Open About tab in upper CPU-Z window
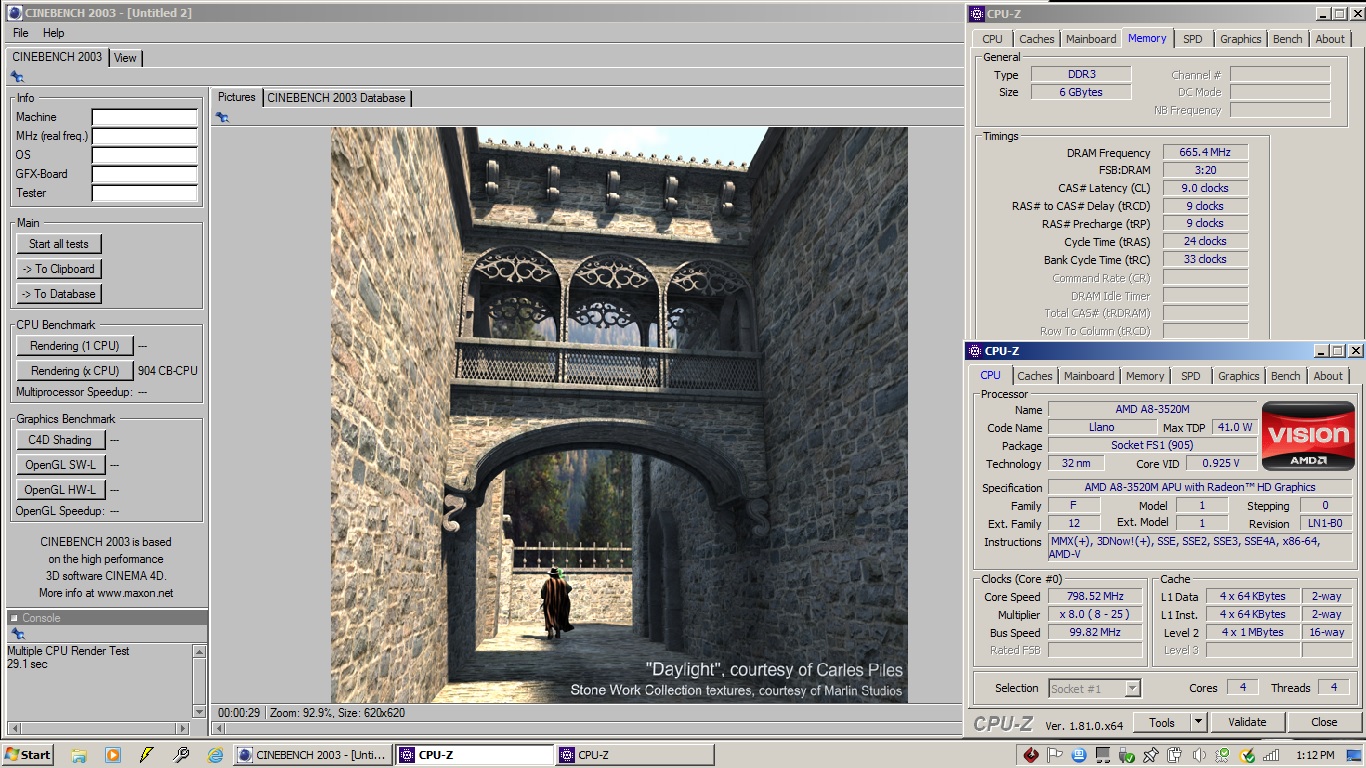This screenshot has width=1366, height=768. 1330,39
